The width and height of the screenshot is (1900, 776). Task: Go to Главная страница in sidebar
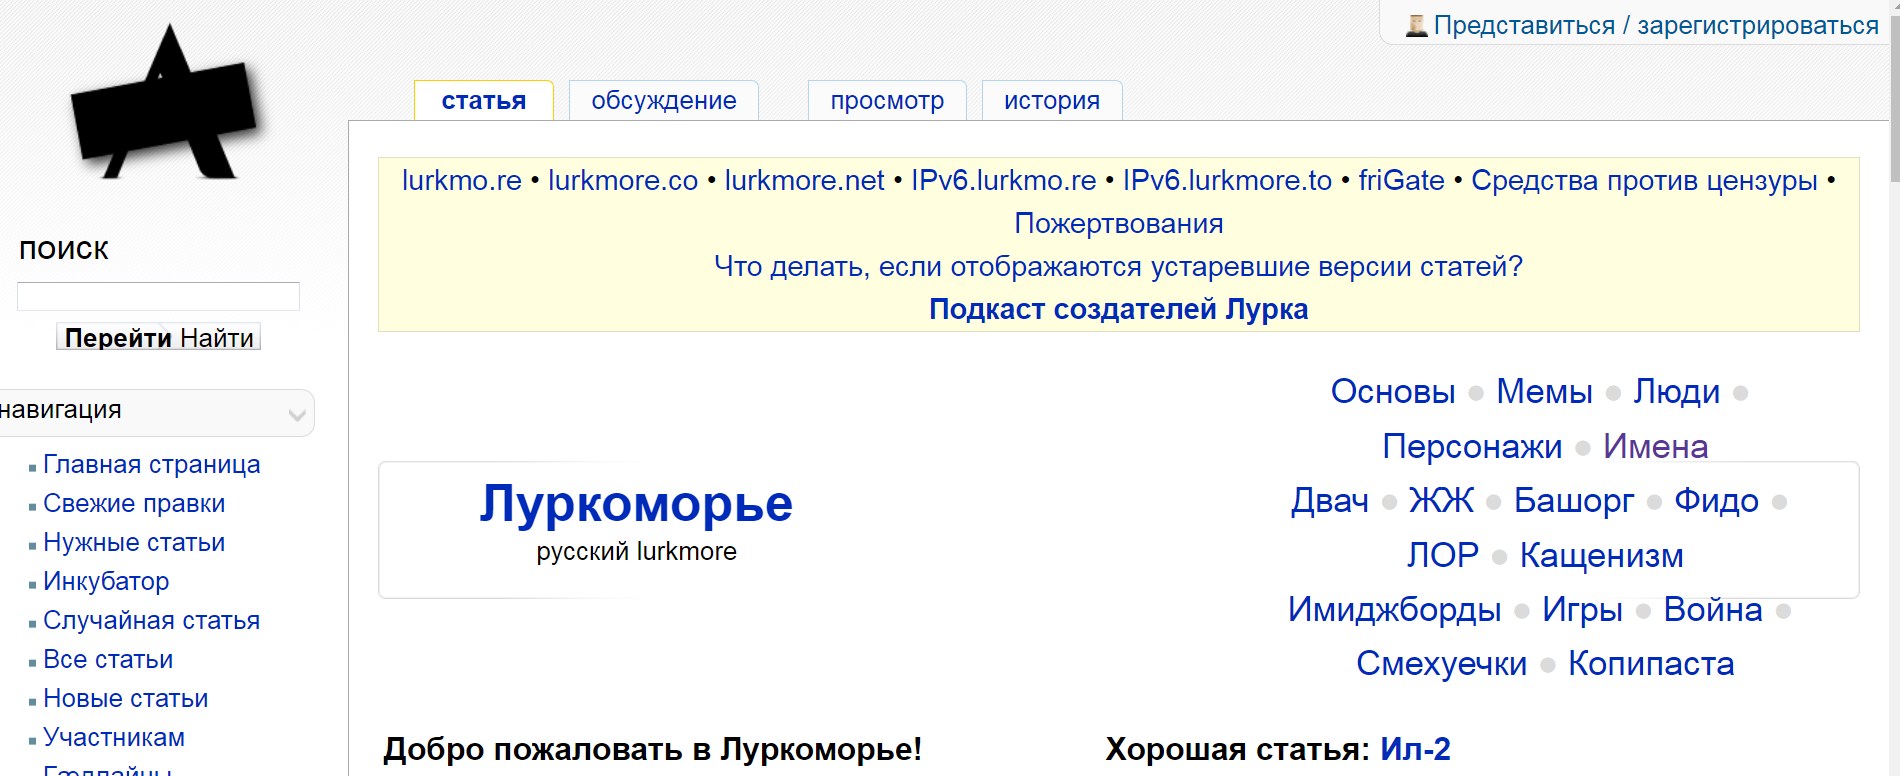(x=152, y=465)
